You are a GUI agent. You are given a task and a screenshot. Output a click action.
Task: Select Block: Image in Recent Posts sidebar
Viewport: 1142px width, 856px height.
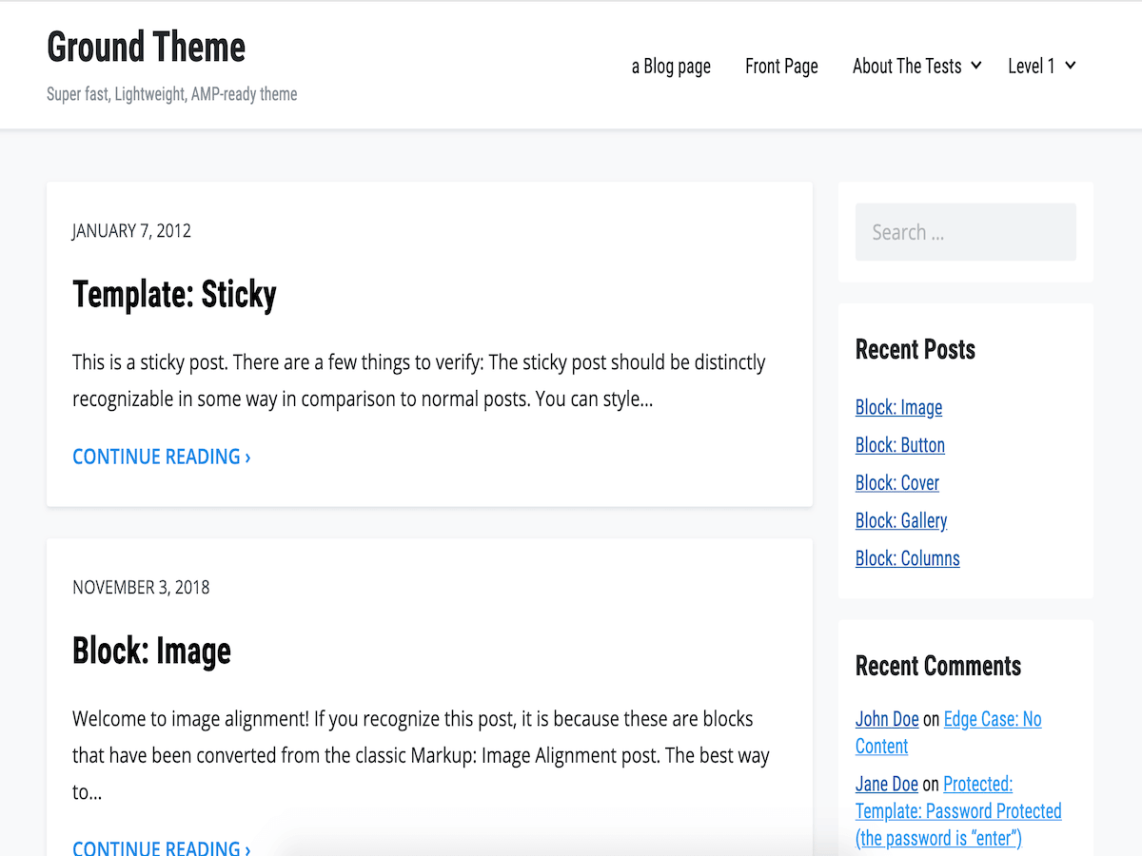(x=898, y=407)
